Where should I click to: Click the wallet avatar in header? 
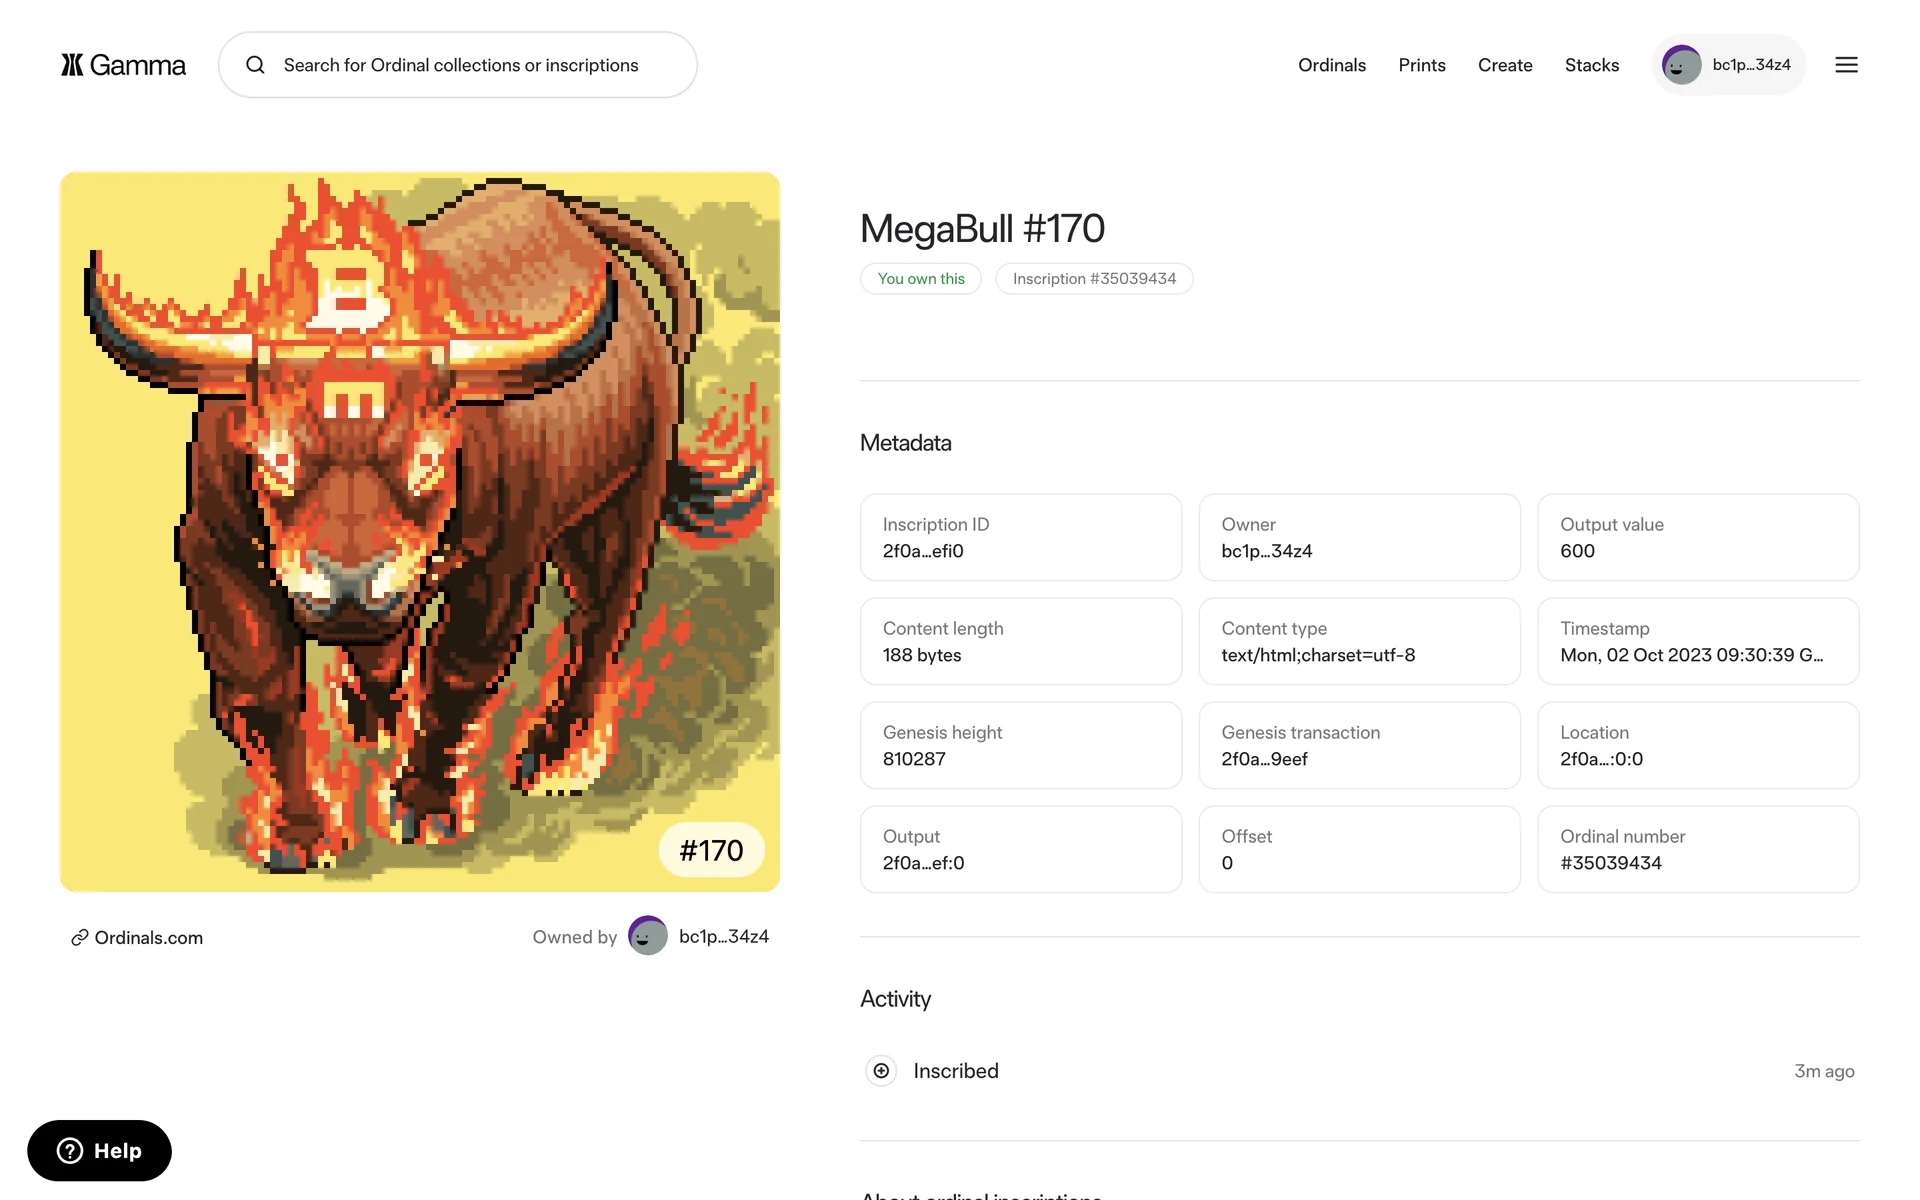tap(1681, 65)
